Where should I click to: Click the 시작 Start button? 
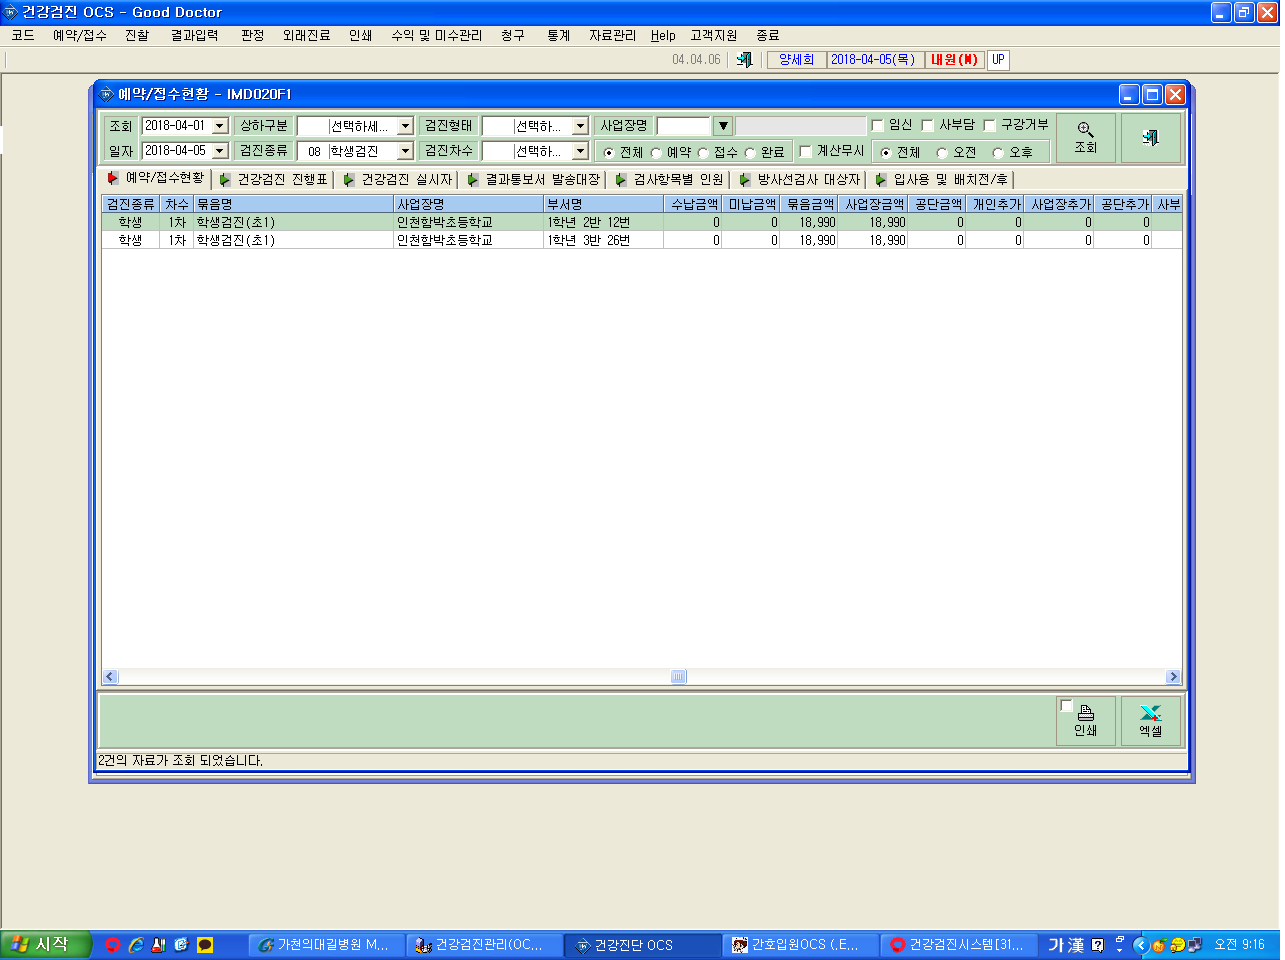coord(45,945)
